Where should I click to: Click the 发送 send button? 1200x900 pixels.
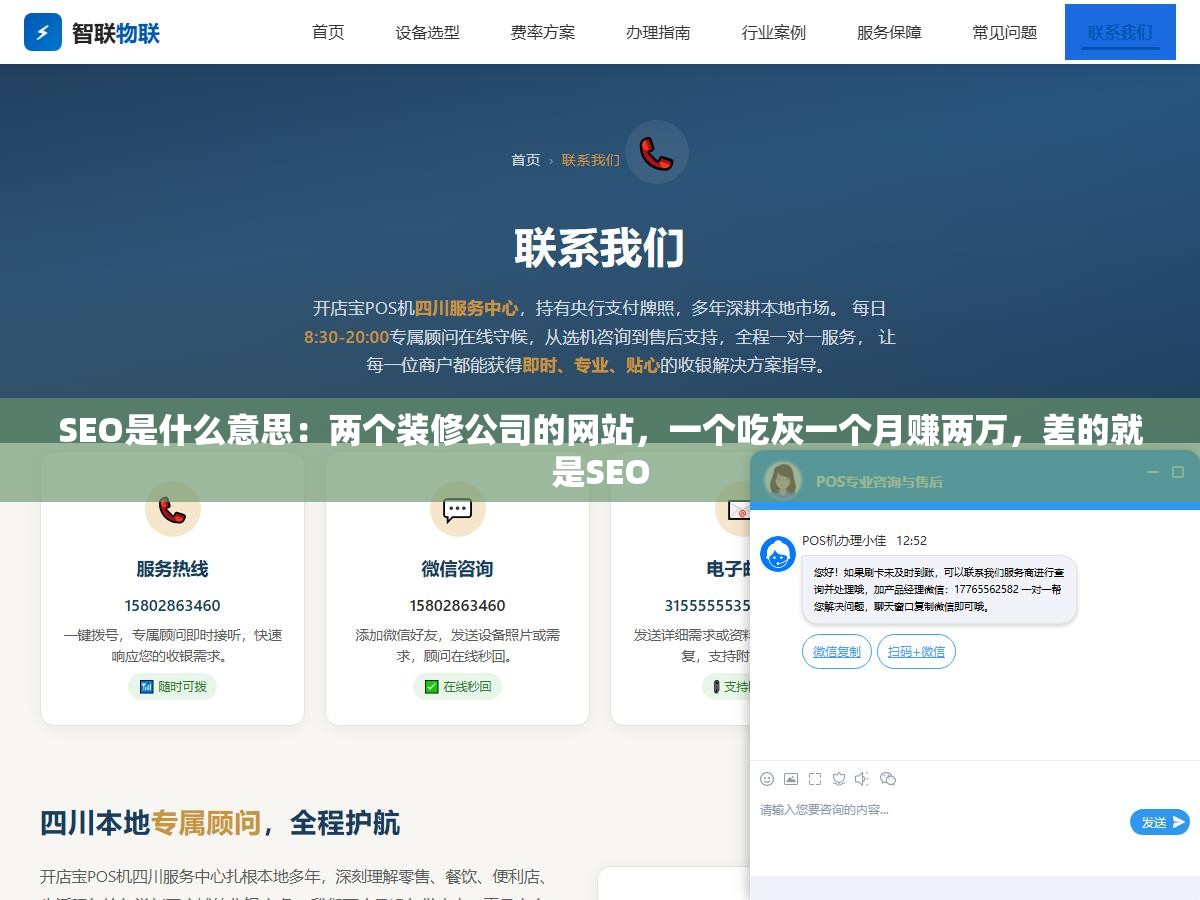tap(1160, 822)
